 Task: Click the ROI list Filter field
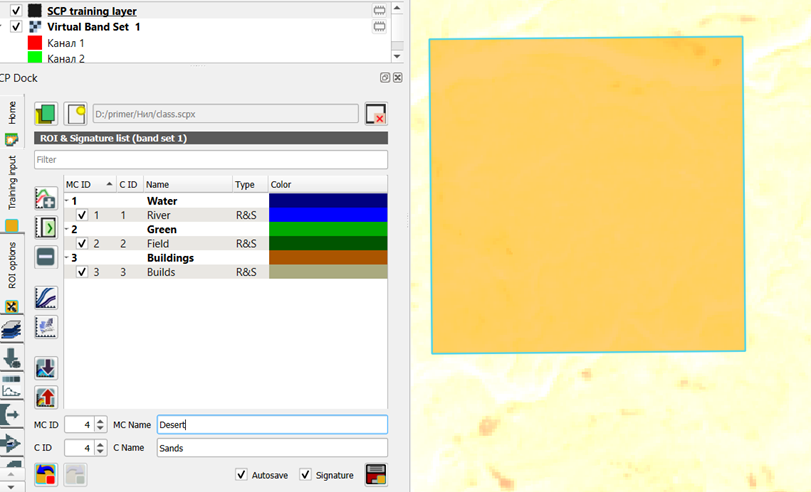coord(211,159)
